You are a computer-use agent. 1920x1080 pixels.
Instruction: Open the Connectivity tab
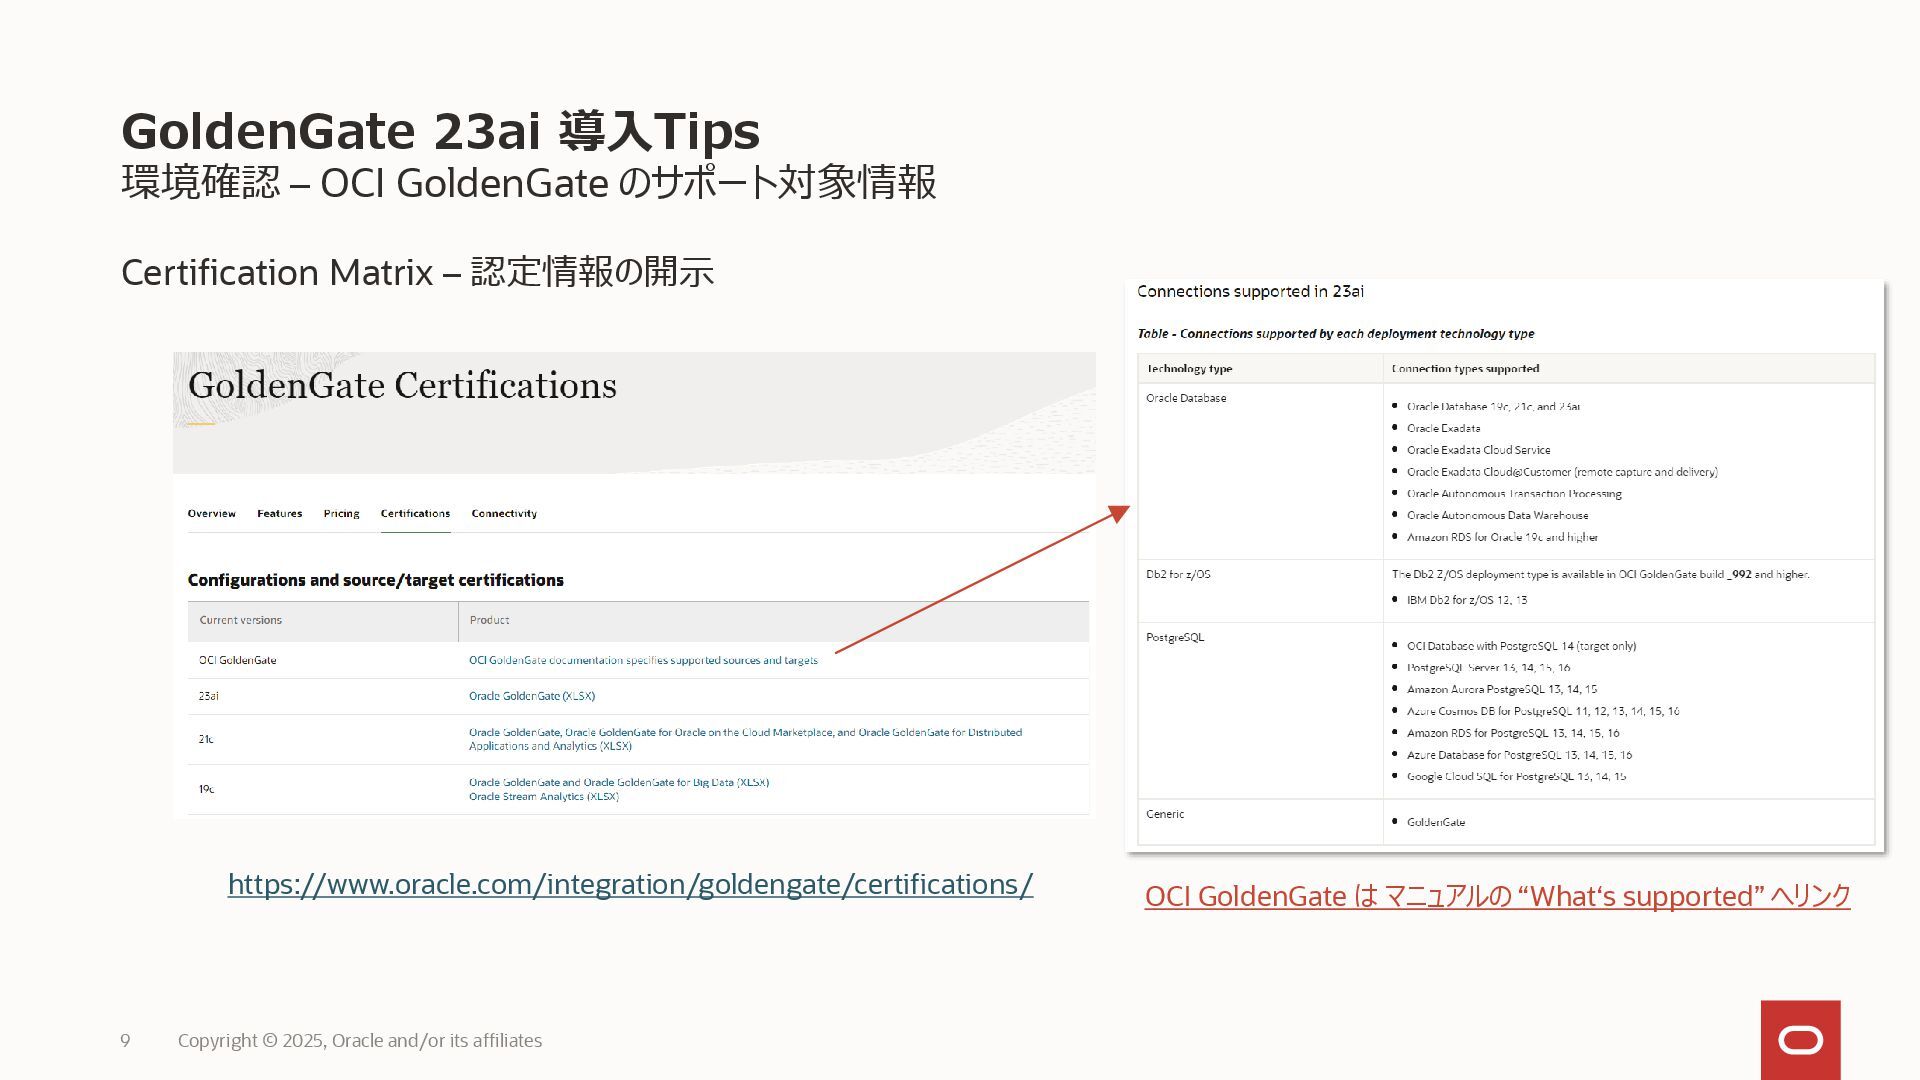point(504,514)
